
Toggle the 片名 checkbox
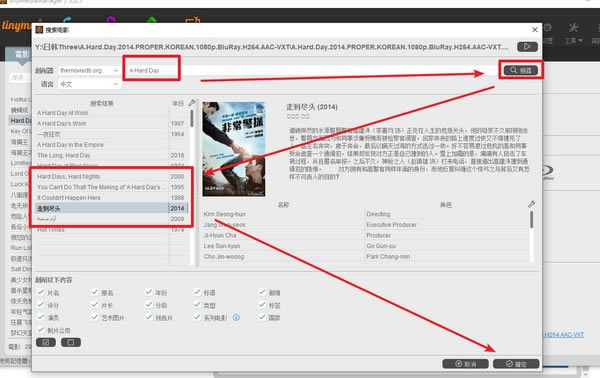click(41, 292)
